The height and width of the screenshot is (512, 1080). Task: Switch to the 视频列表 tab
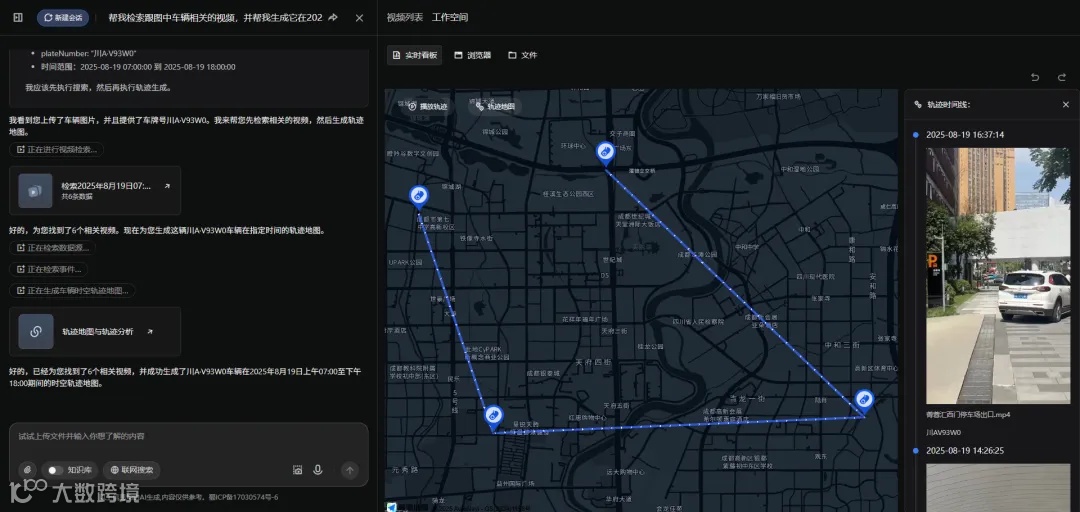[405, 17]
